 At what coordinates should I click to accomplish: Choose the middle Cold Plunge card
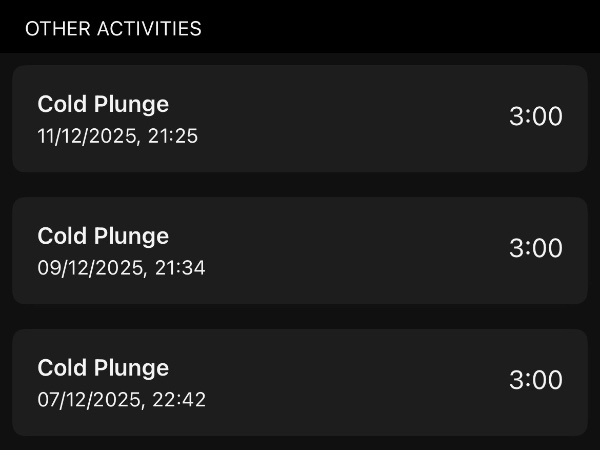point(299,251)
